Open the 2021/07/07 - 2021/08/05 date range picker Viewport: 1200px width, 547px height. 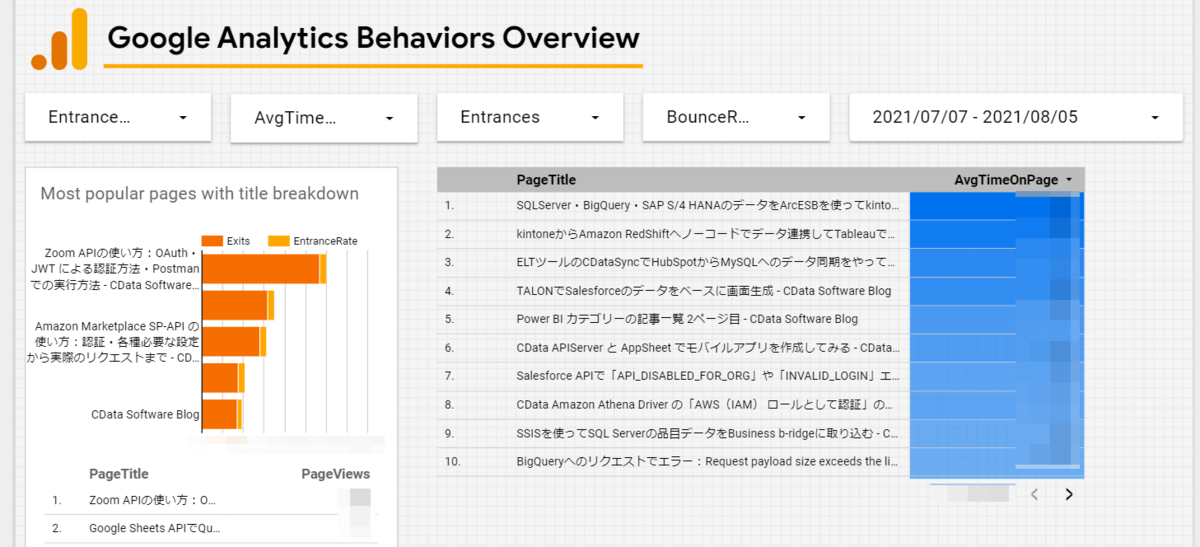tap(1015, 117)
